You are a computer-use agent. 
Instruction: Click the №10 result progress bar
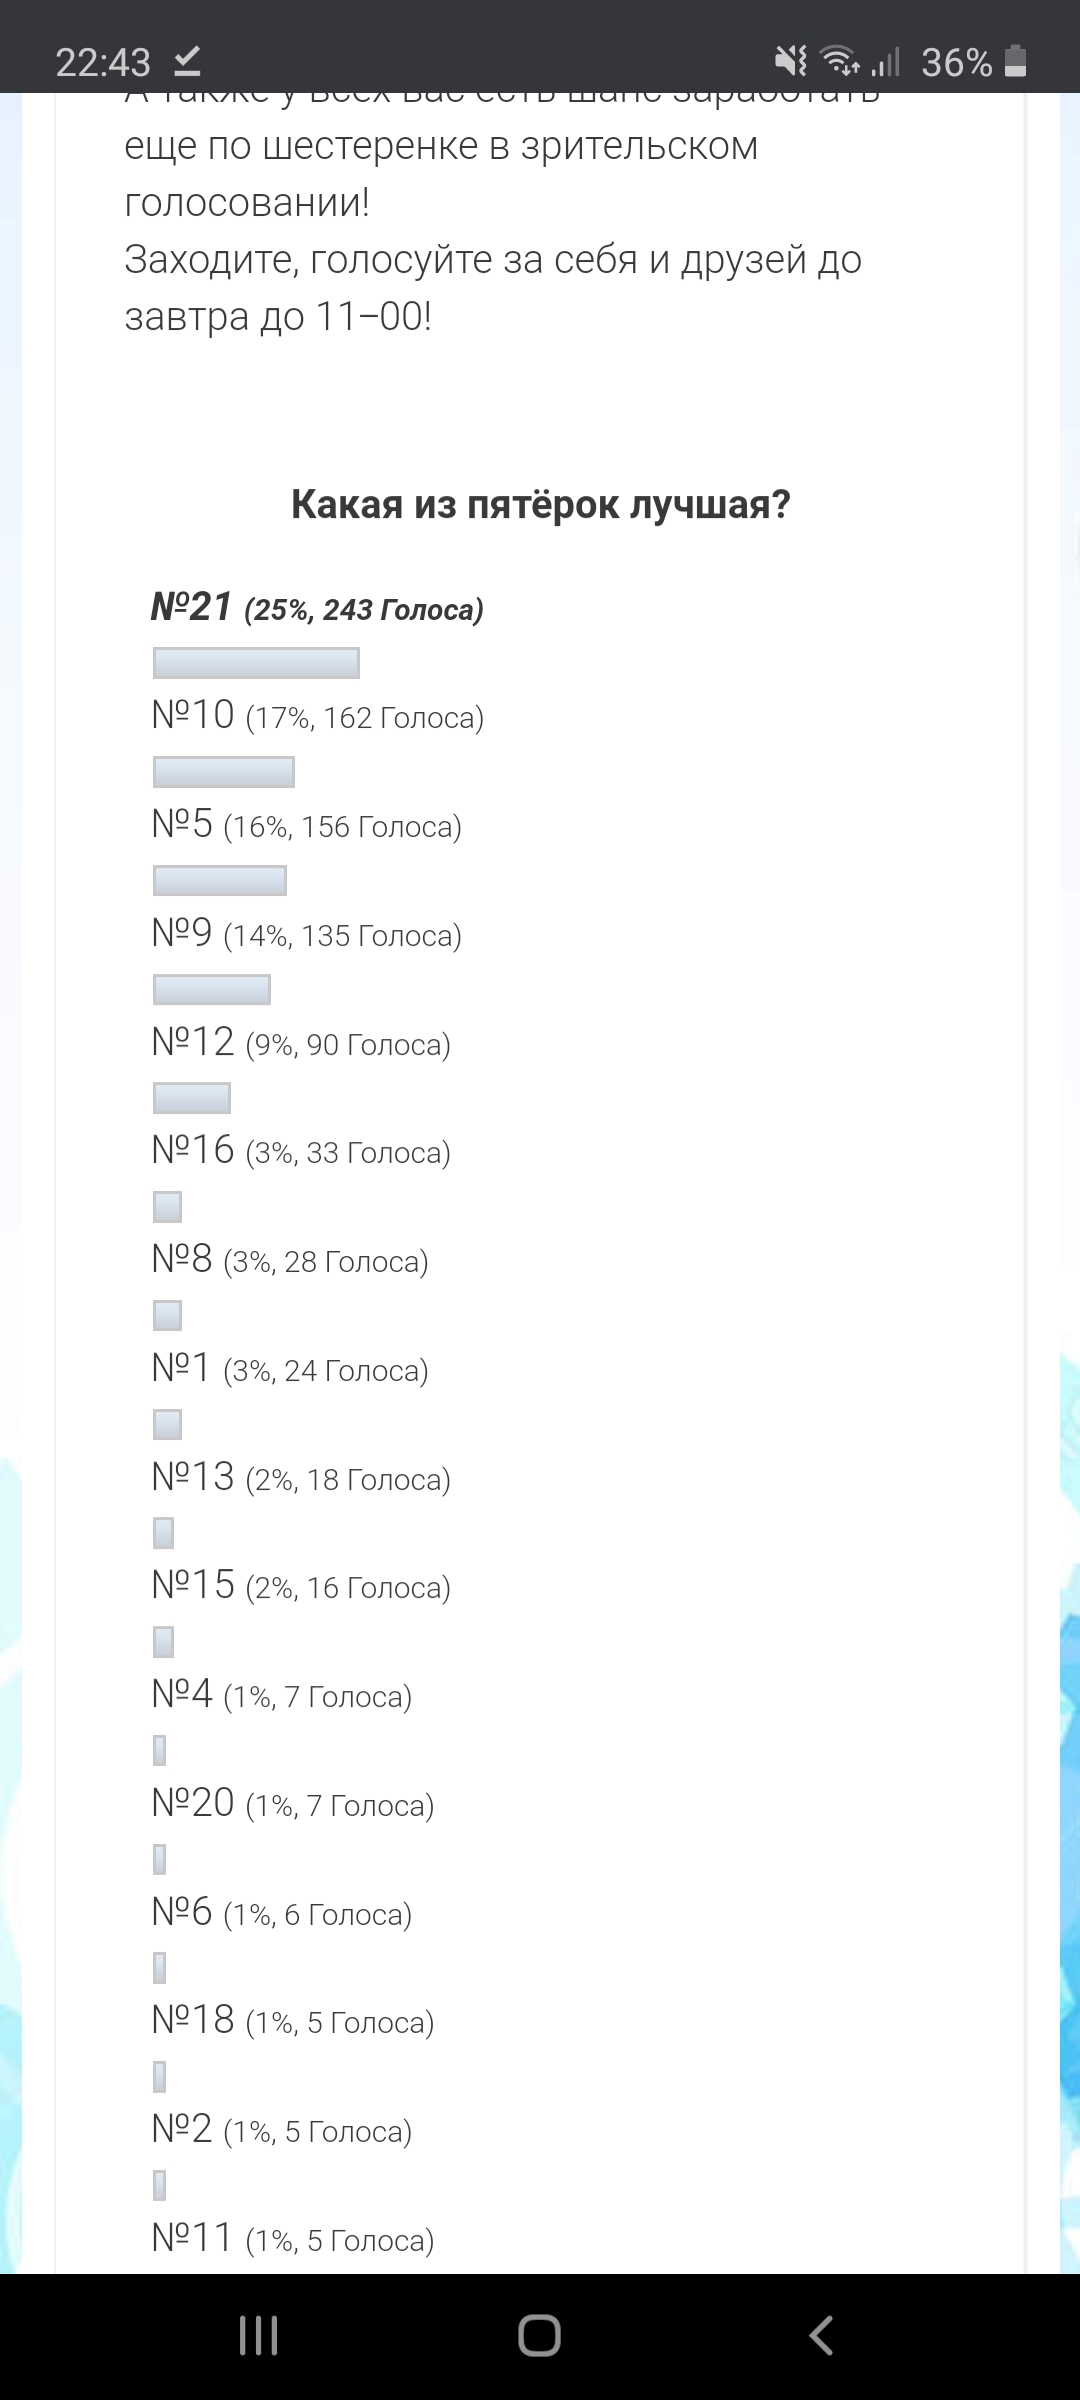tap(223, 772)
